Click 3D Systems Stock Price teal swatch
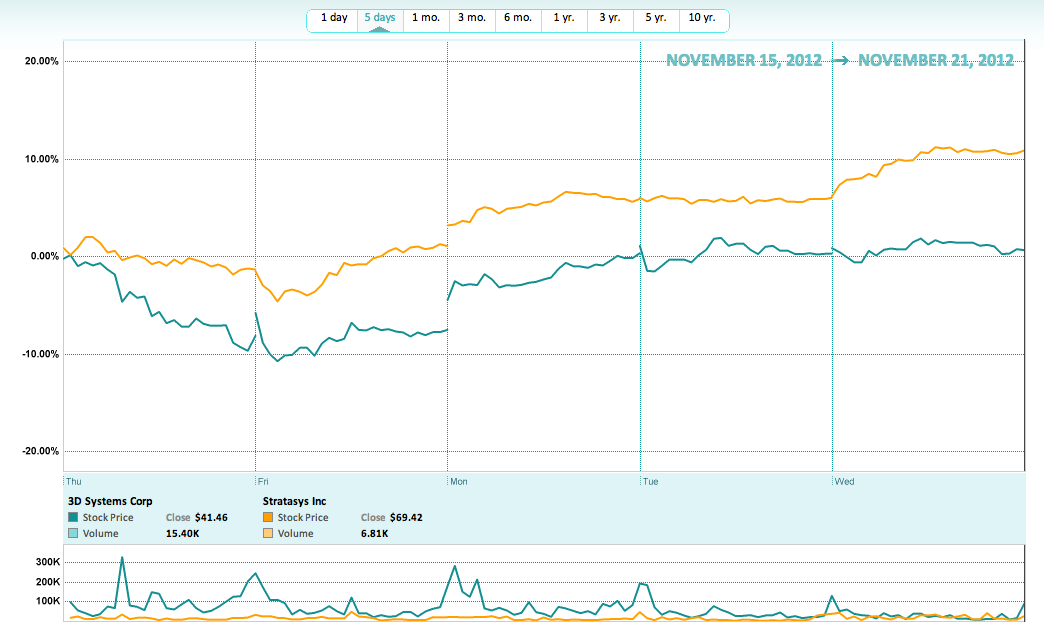This screenshot has height=632, width=1044. coord(73,518)
